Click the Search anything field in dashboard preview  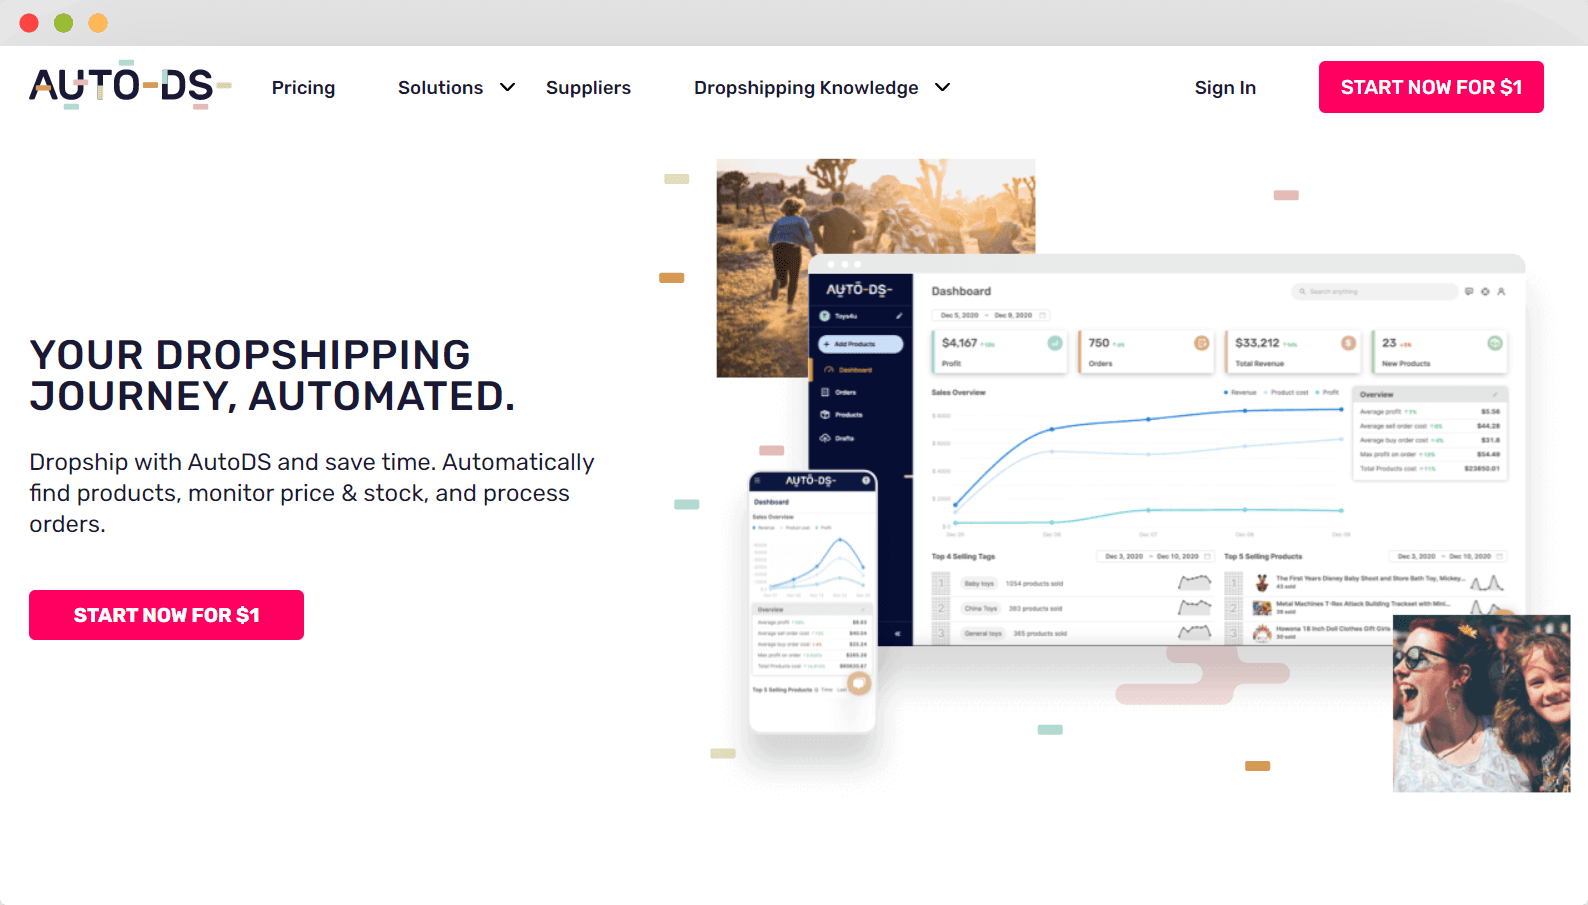(x=1374, y=292)
